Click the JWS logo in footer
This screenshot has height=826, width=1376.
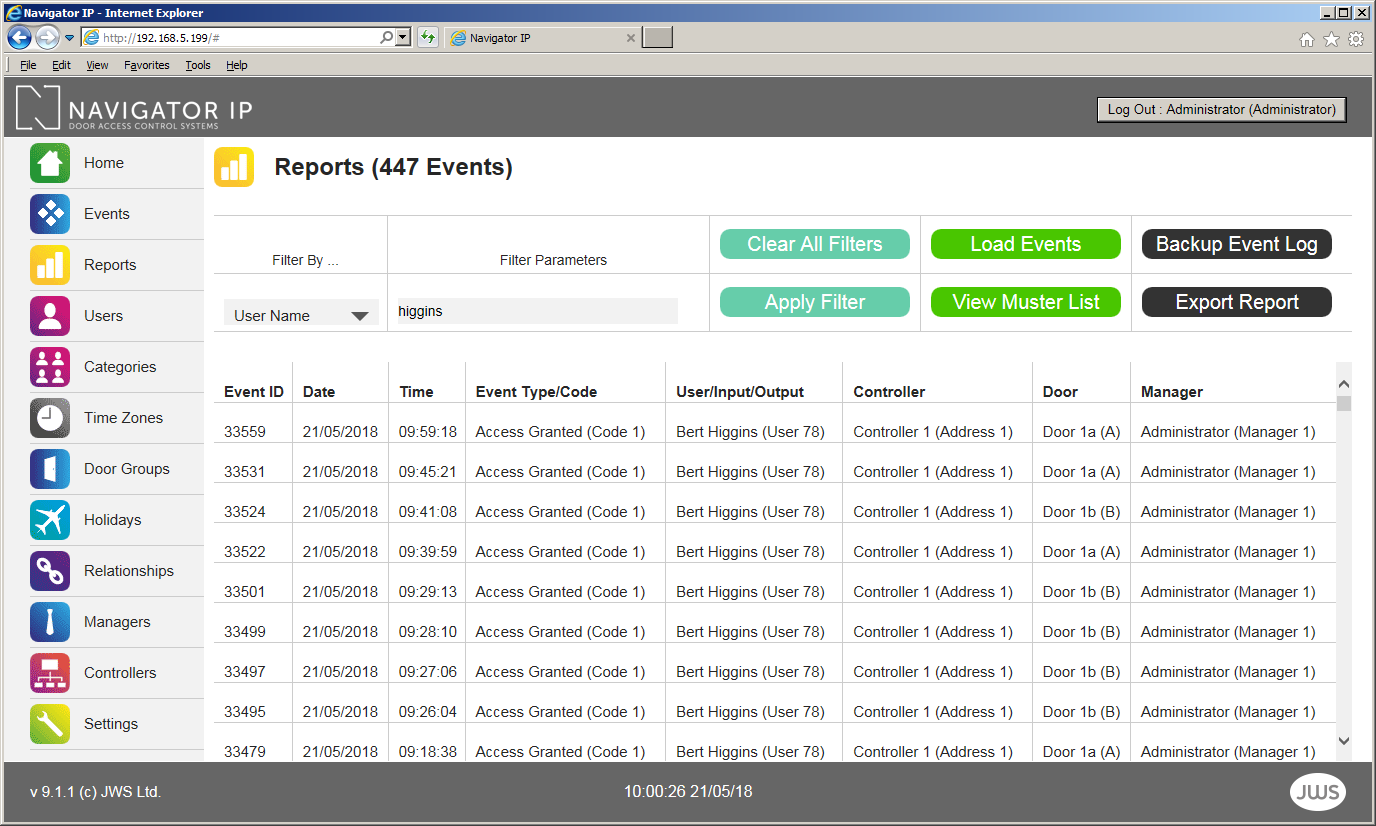click(1318, 792)
